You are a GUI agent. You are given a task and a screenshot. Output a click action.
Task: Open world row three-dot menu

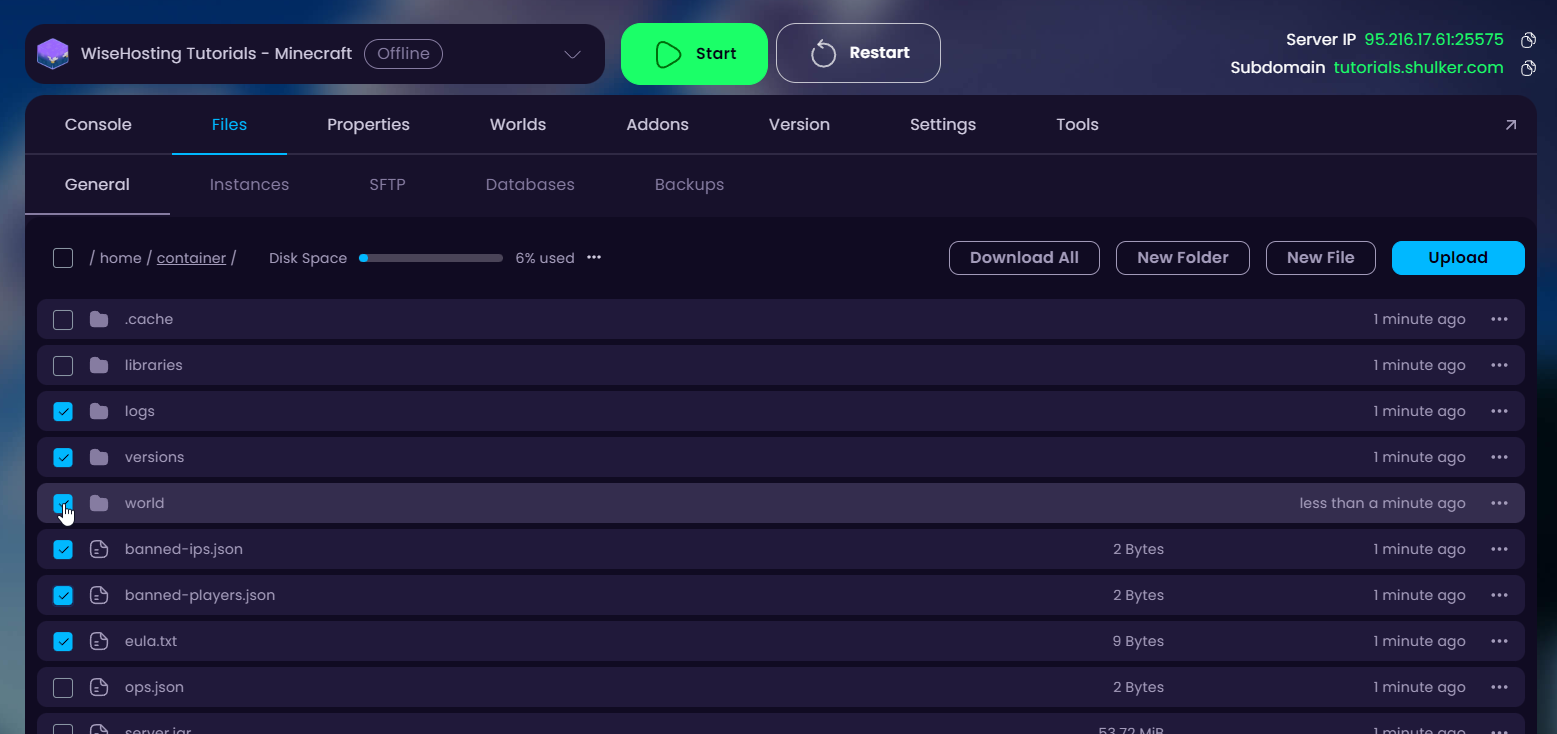[x=1499, y=503]
